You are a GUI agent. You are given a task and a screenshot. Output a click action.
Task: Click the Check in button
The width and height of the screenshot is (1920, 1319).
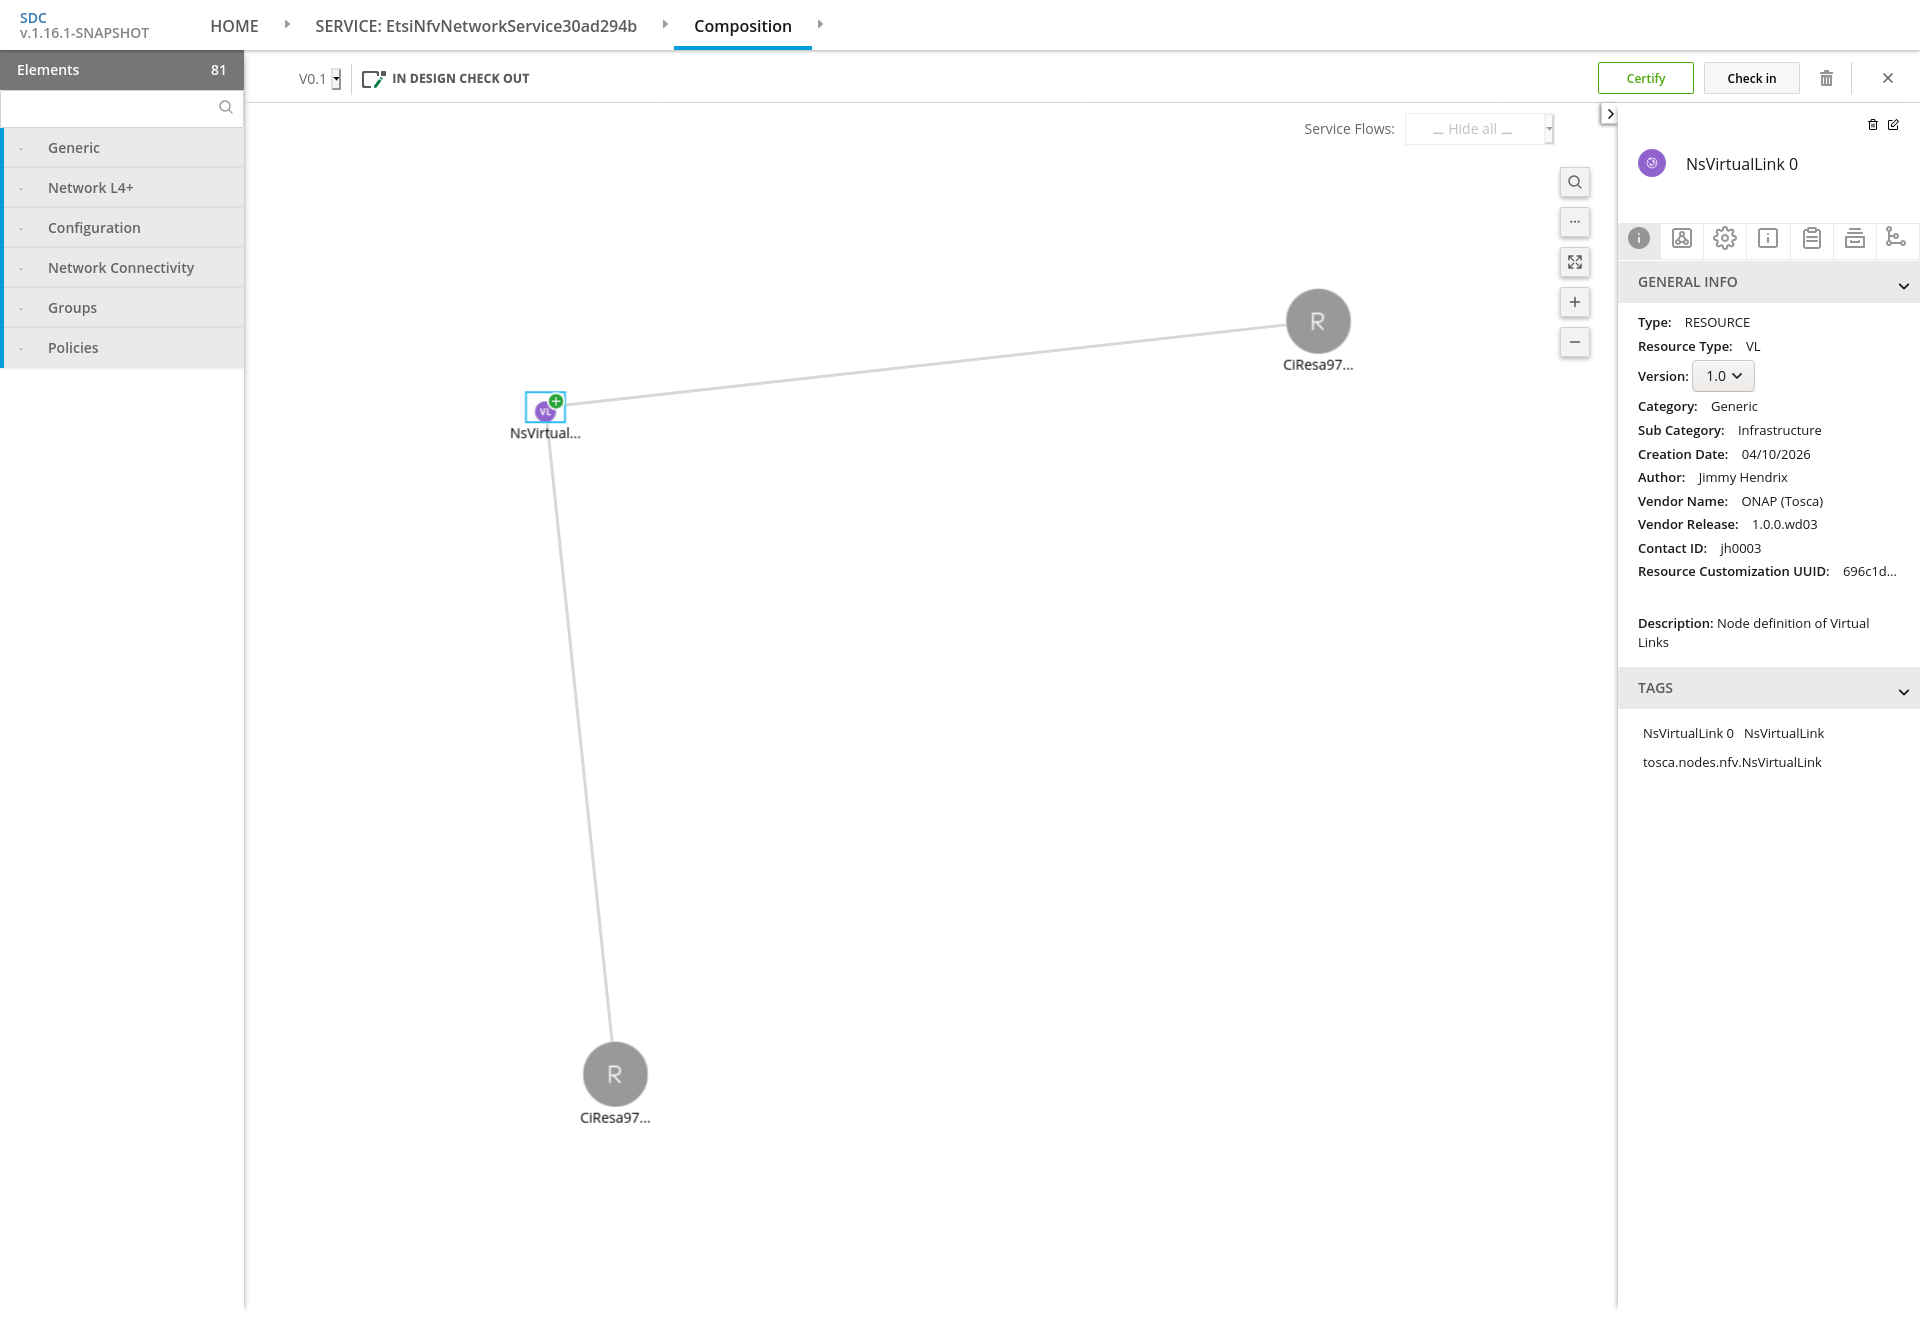(x=1751, y=78)
